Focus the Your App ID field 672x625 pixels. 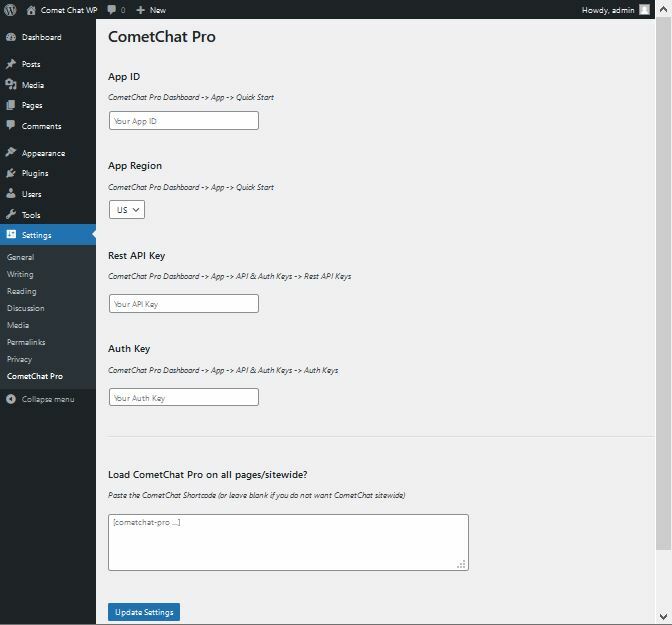[x=184, y=120]
